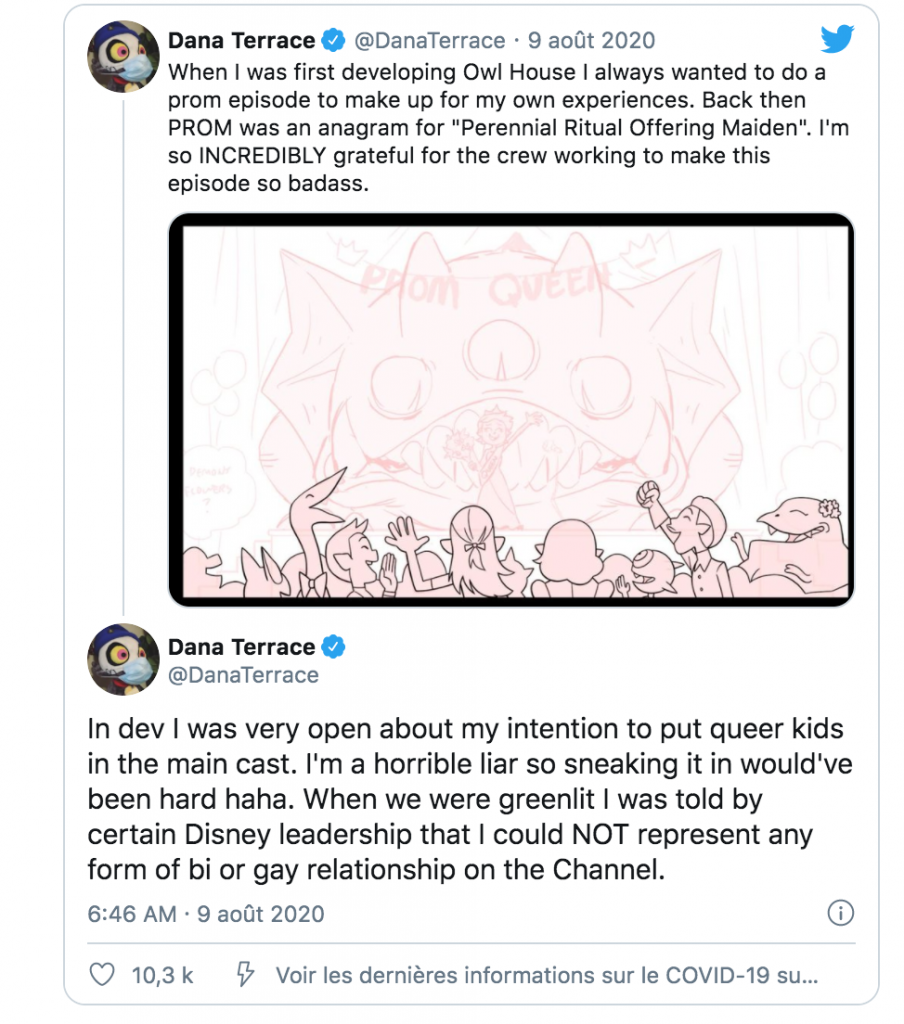Image resolution: width=904 pixels, height=1024 pixels.
Task: Click the 10,3 k likes count
Action: tap(162, 974)
